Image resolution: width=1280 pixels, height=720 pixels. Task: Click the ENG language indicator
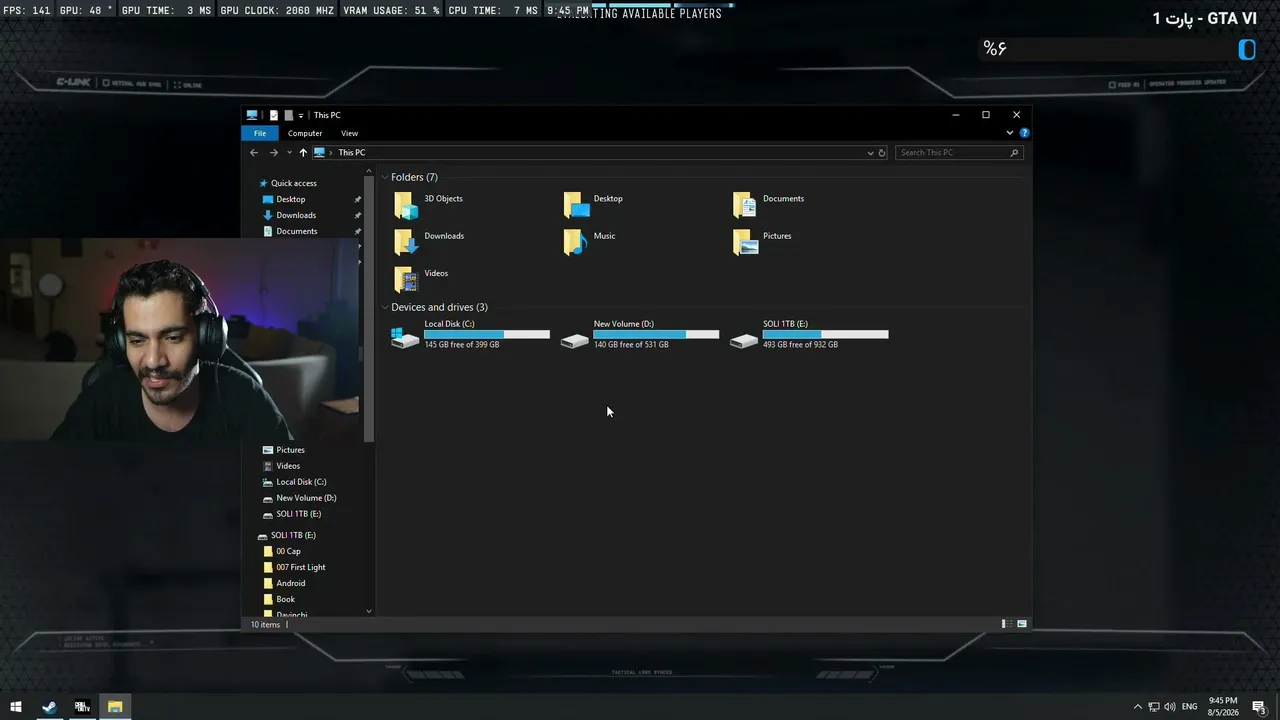[1189, 707]
